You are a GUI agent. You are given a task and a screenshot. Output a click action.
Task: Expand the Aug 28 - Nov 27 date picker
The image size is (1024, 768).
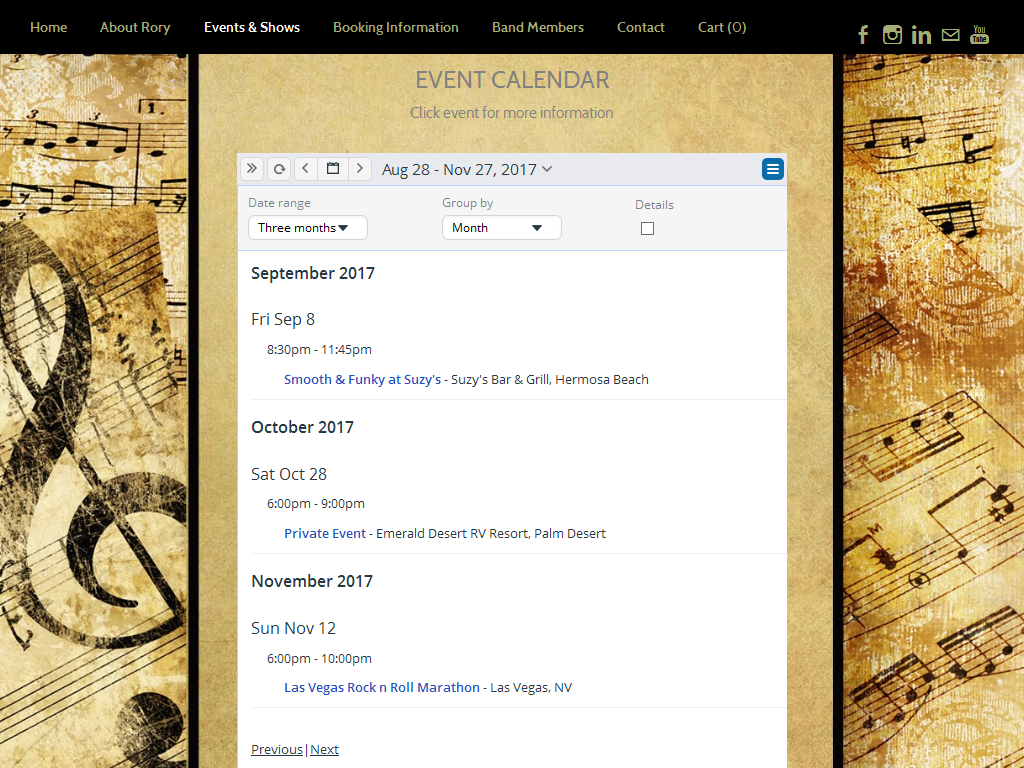(467, 170)
